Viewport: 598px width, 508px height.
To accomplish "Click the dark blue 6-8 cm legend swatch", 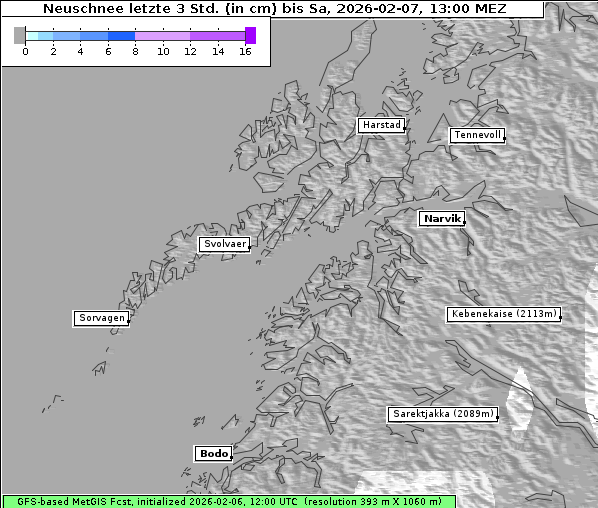I will pyautogui.click(x=121, y=36).
